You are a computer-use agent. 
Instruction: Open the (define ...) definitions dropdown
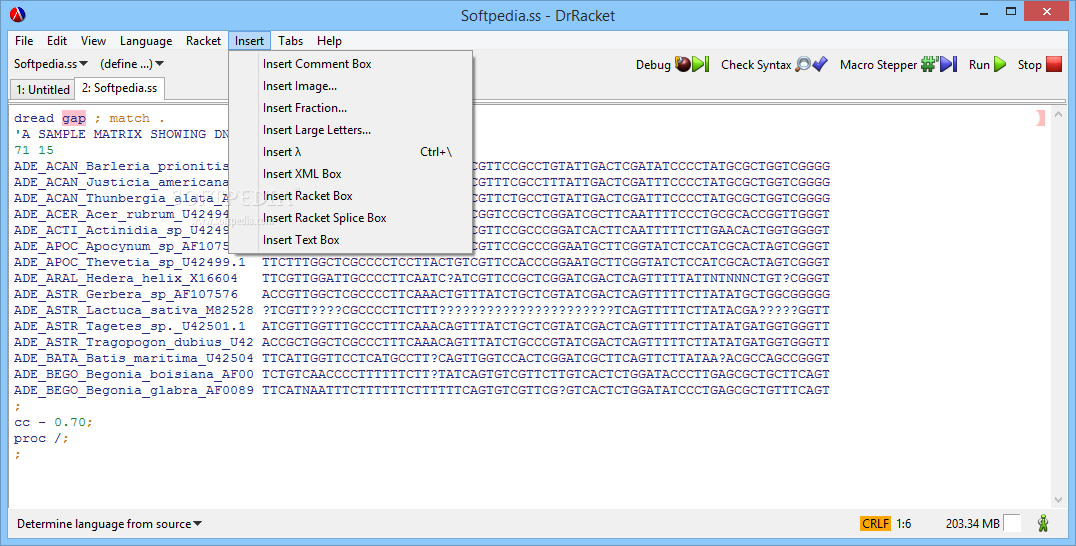tap(132, 64)
